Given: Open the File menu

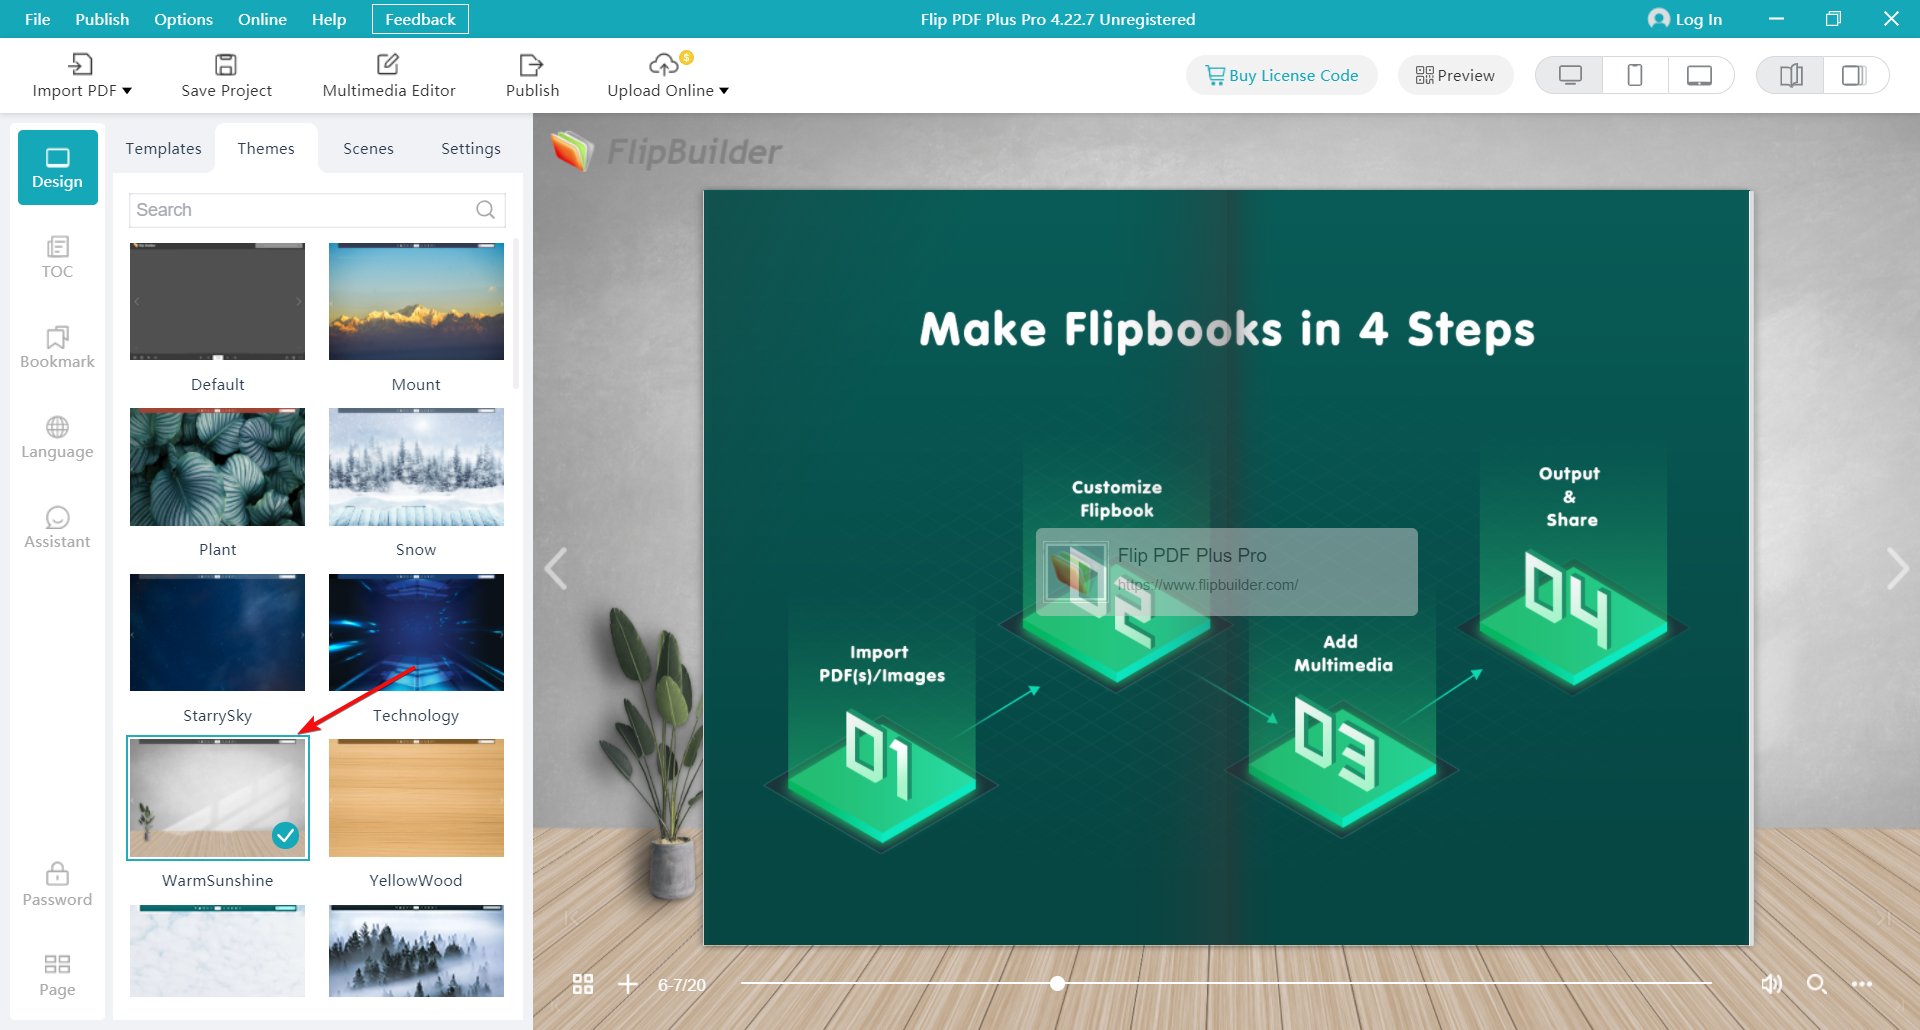Looking at the screenshot, I should tap(37, 19).
